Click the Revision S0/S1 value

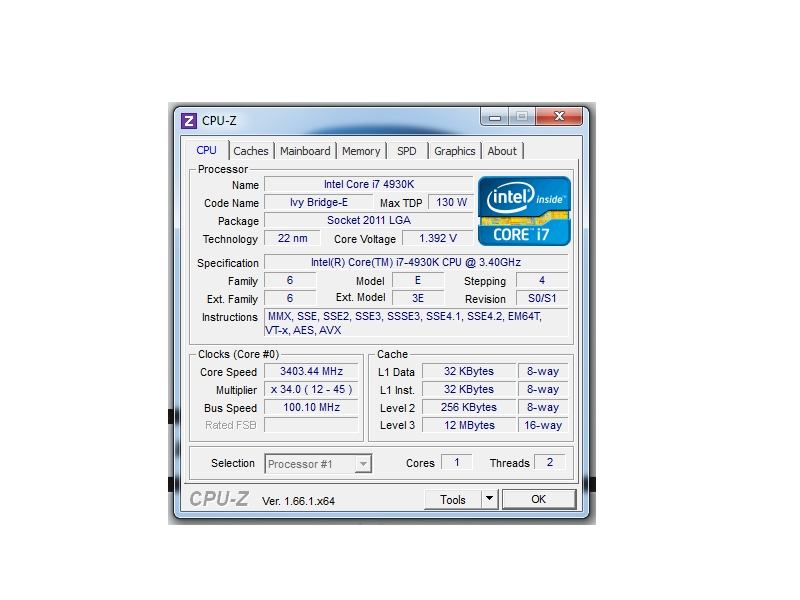[542, 298]
